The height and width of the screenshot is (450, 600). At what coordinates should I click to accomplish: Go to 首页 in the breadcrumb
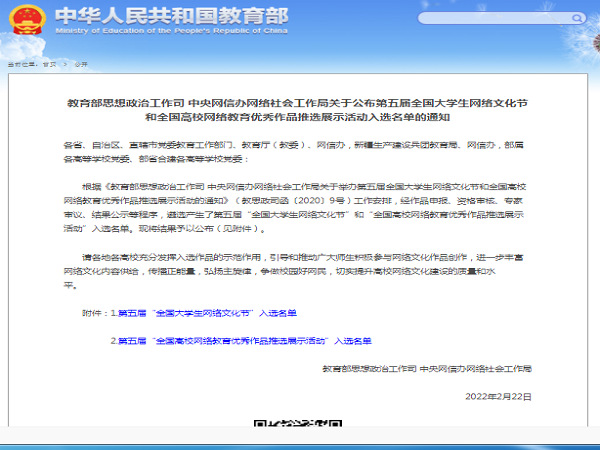47,62
